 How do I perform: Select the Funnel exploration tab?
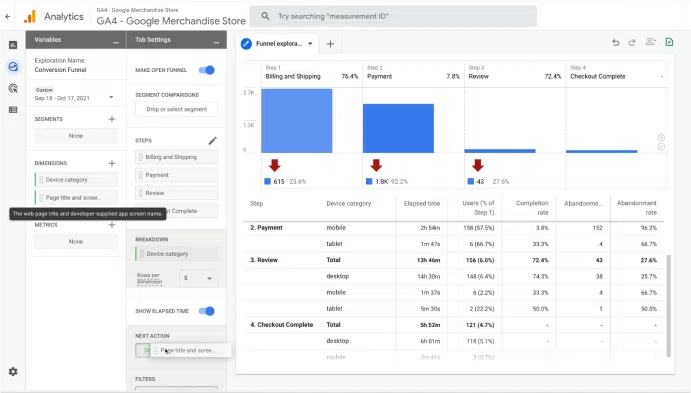279,44
